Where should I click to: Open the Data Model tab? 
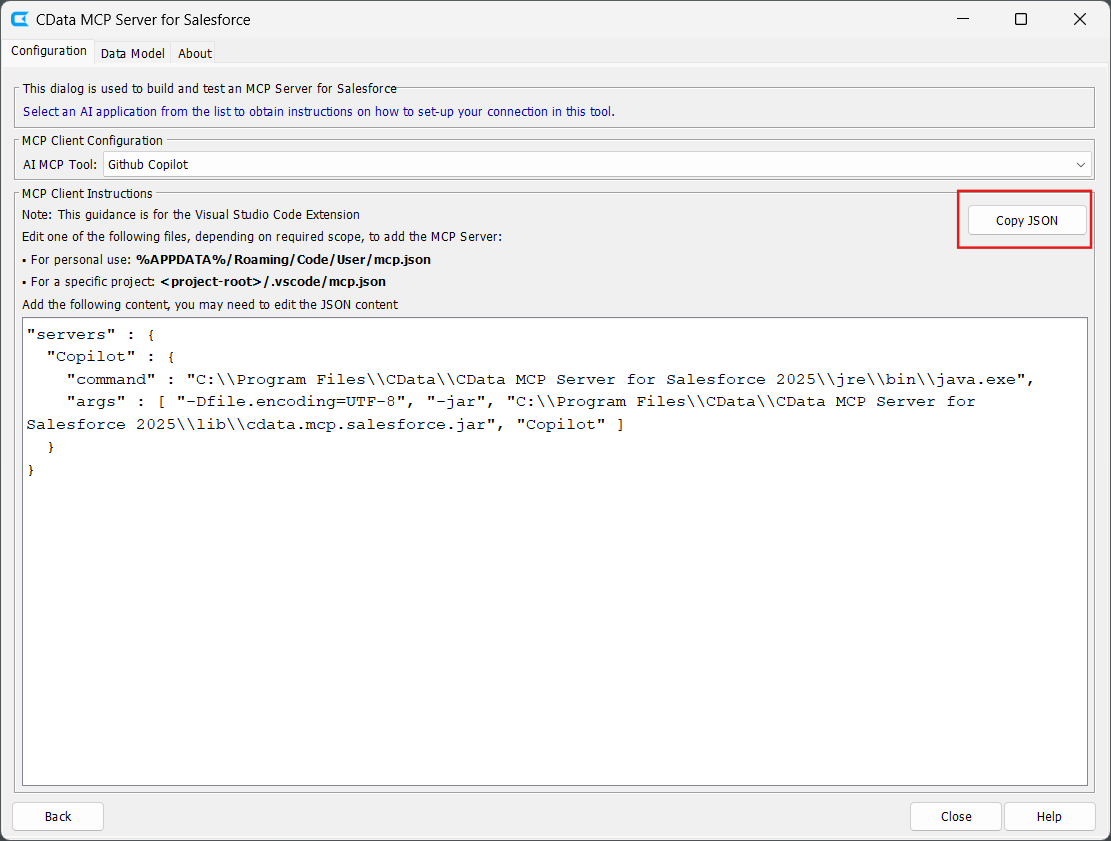pyautogui.click(x=132, y=53)
